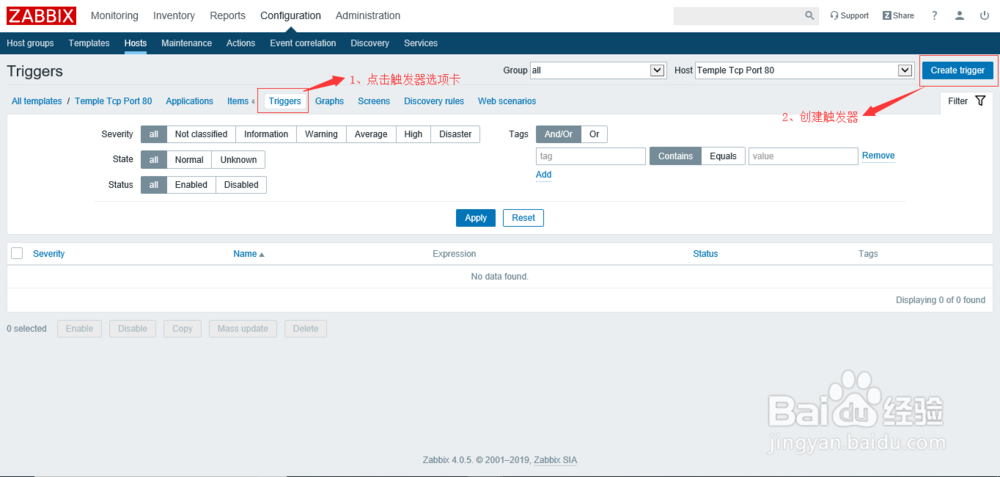Switch to the Discovery rules tab
Screen dimensions: 1000x477
pyautogui.click(x=434, y=101)
